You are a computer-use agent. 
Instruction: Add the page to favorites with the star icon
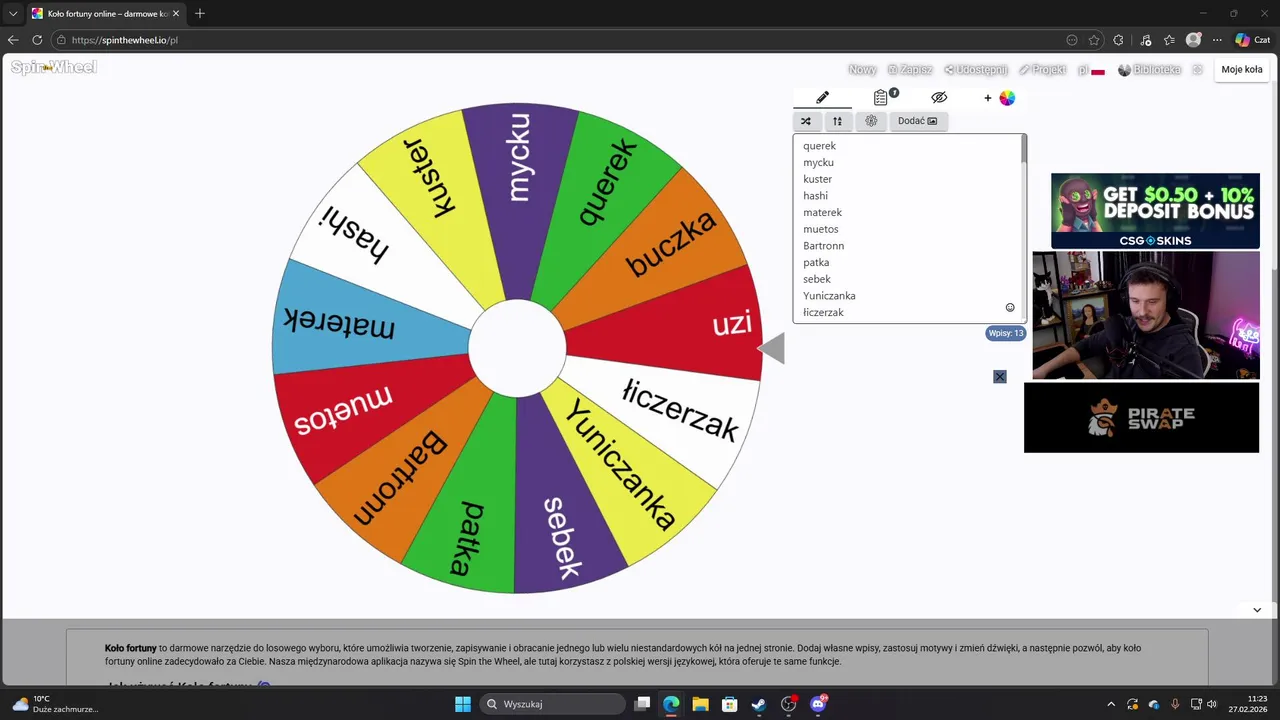1094,40
